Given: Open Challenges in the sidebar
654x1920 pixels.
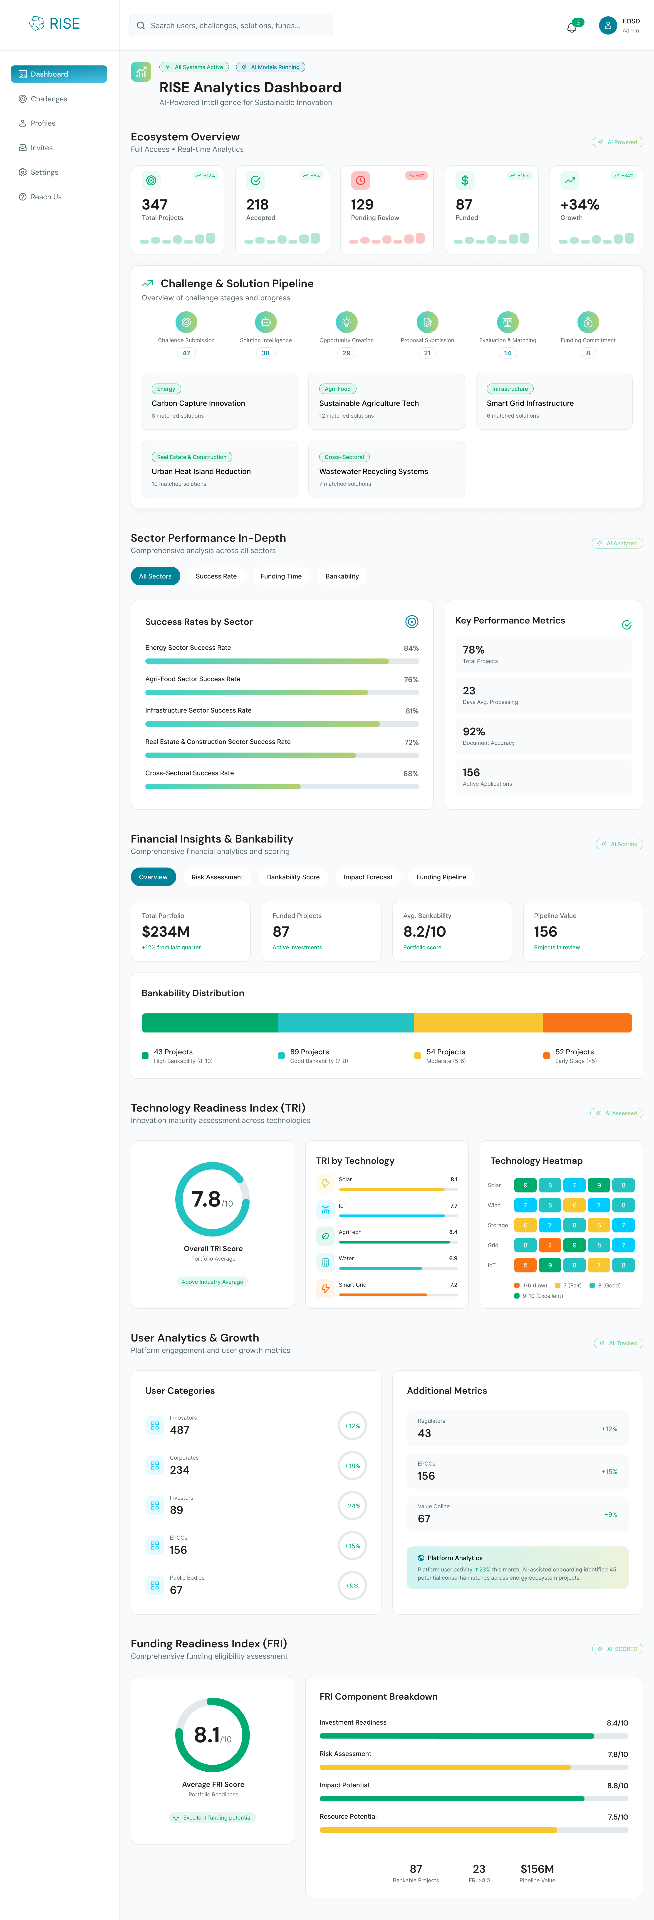Looking at the screenshot, I should (59, 99).
